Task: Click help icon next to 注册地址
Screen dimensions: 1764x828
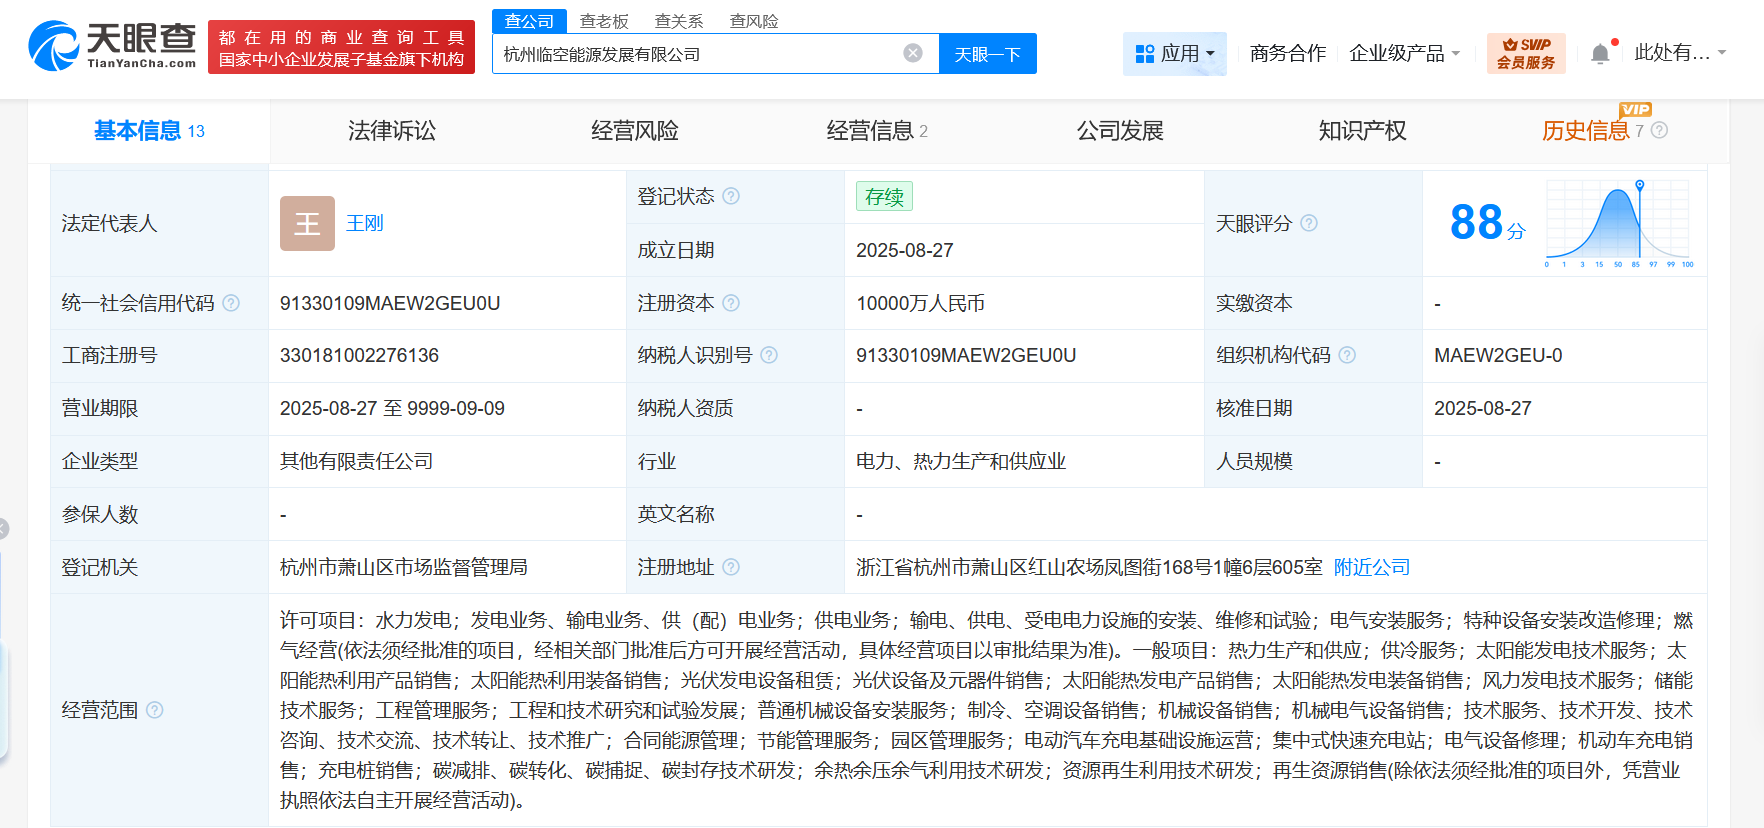Action: (731, 567)
